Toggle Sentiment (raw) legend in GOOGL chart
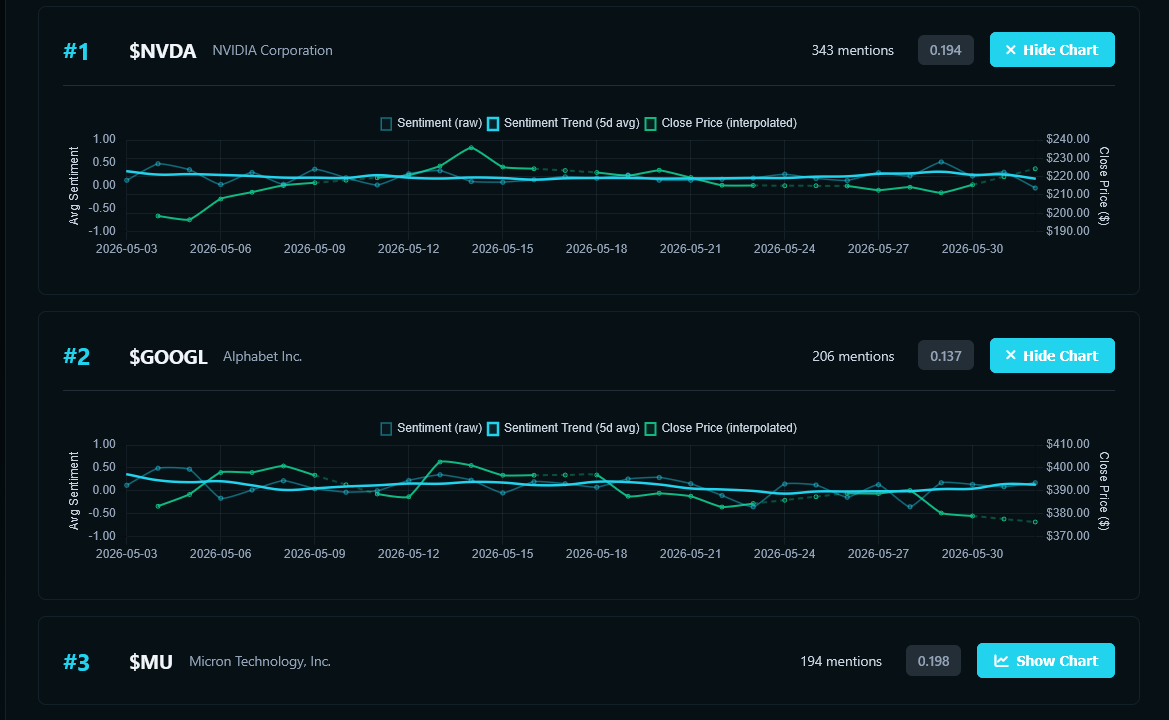This screenshot has height=720, width=1169. pyautogui.click(x=431, y=428)
